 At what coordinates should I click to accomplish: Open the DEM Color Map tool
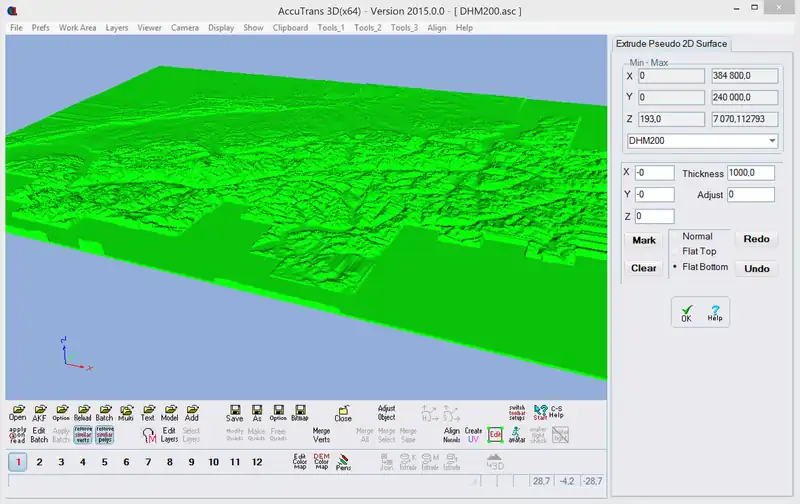coord(321,461)
